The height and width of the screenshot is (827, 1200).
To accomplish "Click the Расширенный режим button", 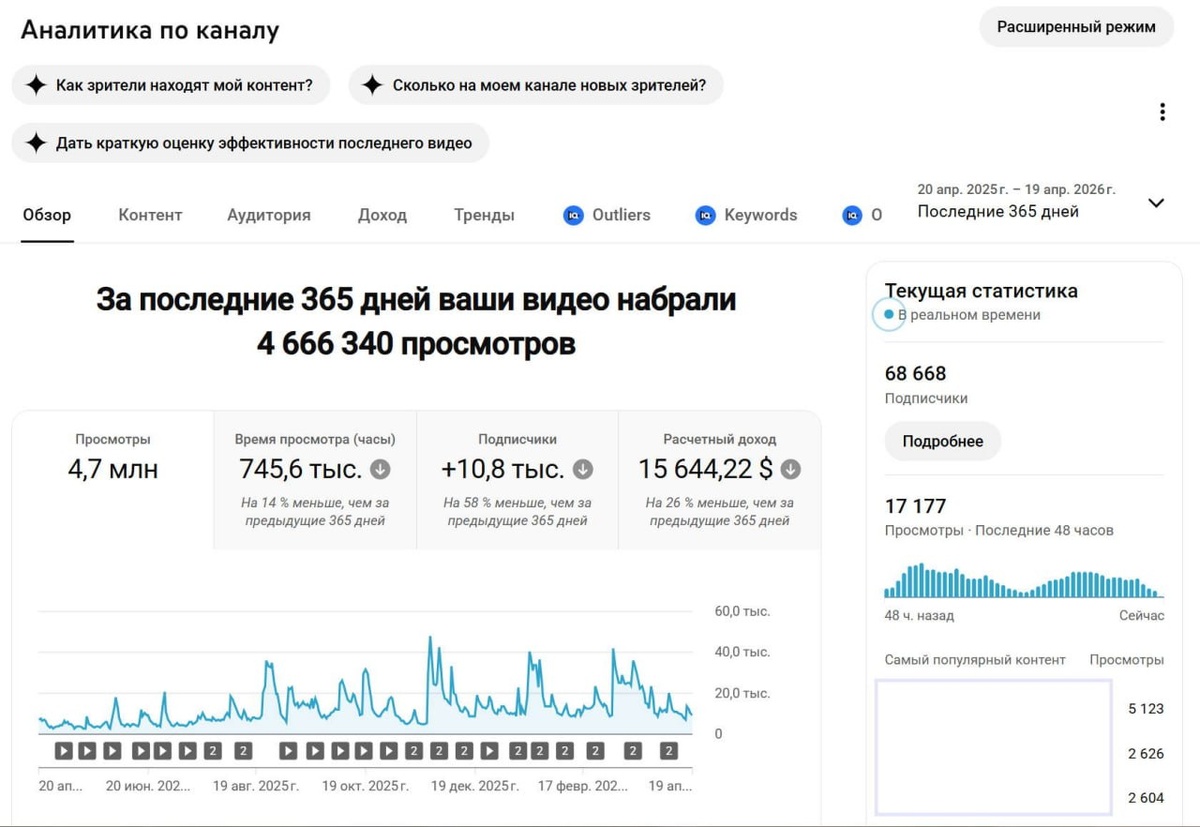I will tap(1076, 27).
